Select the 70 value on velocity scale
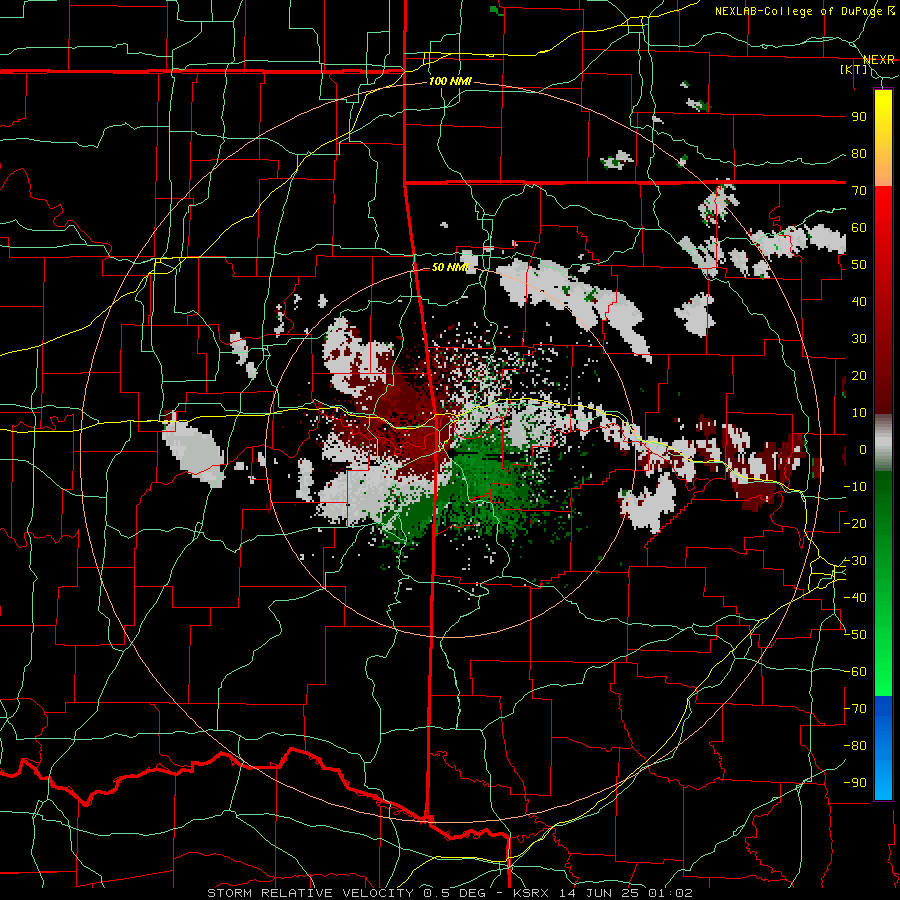The image size is (900, 900). [859, 191]
